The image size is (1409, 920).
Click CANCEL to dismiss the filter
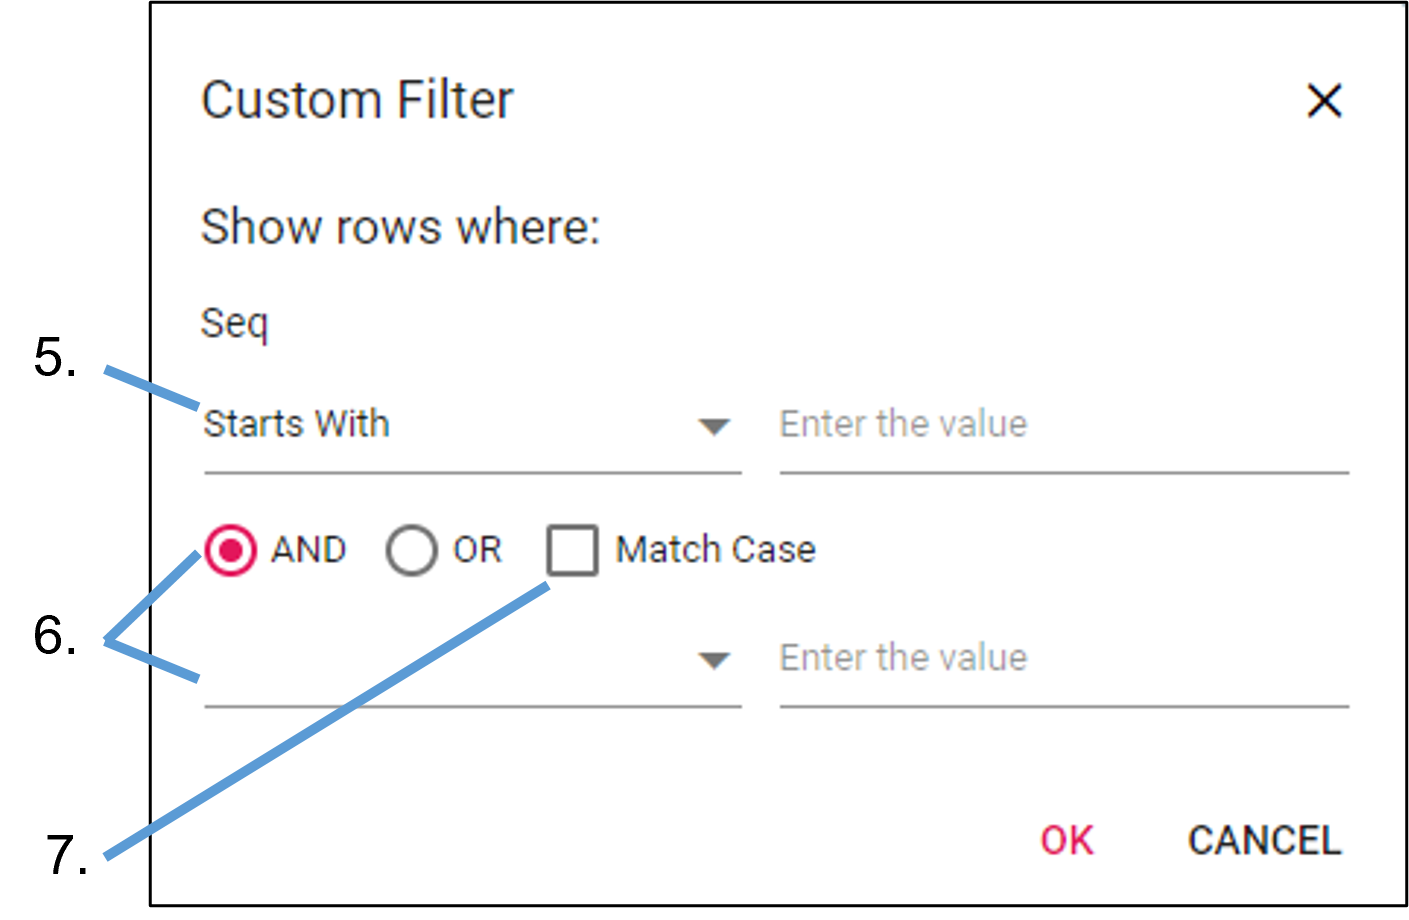coord(1264,841)
